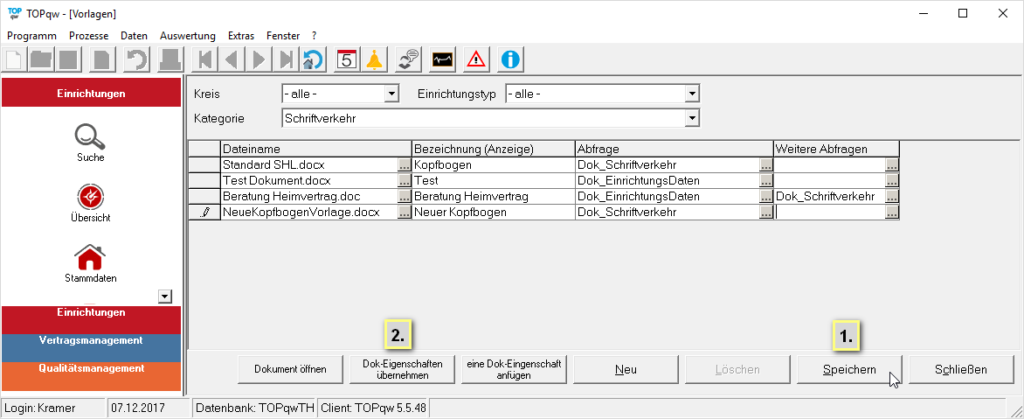Click the black monitor graph toolbar icon

point(443,59)
